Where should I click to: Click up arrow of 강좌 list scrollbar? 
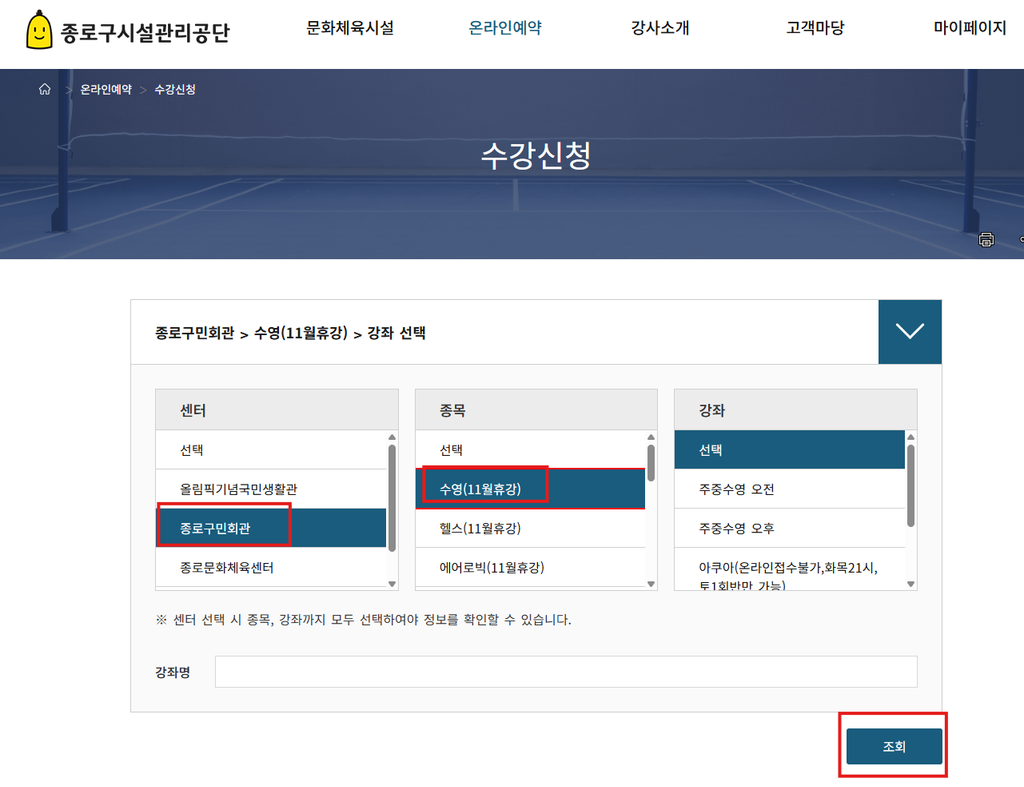[x=911, y=437]
